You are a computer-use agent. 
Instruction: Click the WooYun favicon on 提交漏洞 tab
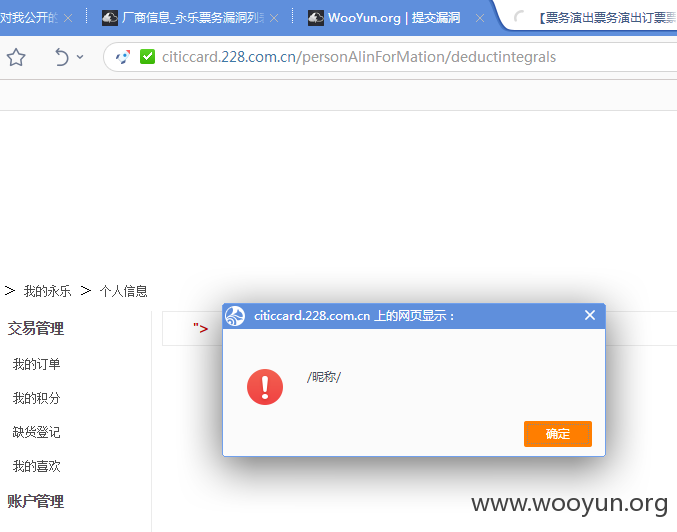click(316, 18)
